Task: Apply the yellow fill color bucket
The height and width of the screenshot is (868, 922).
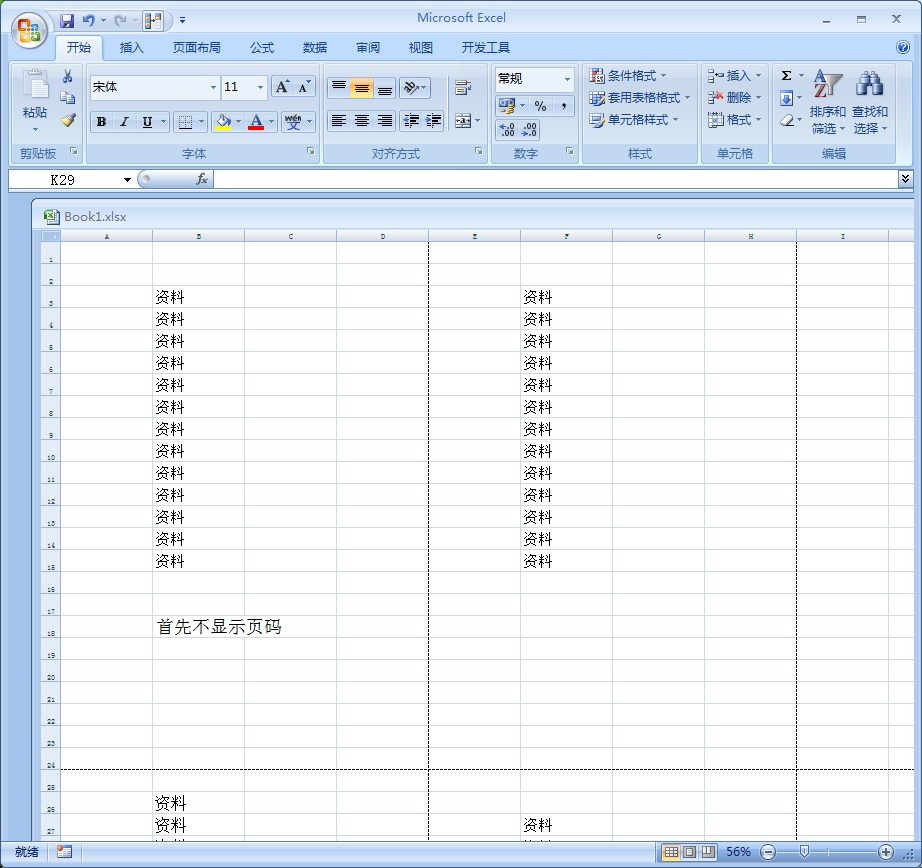Action: pos(223,122)
